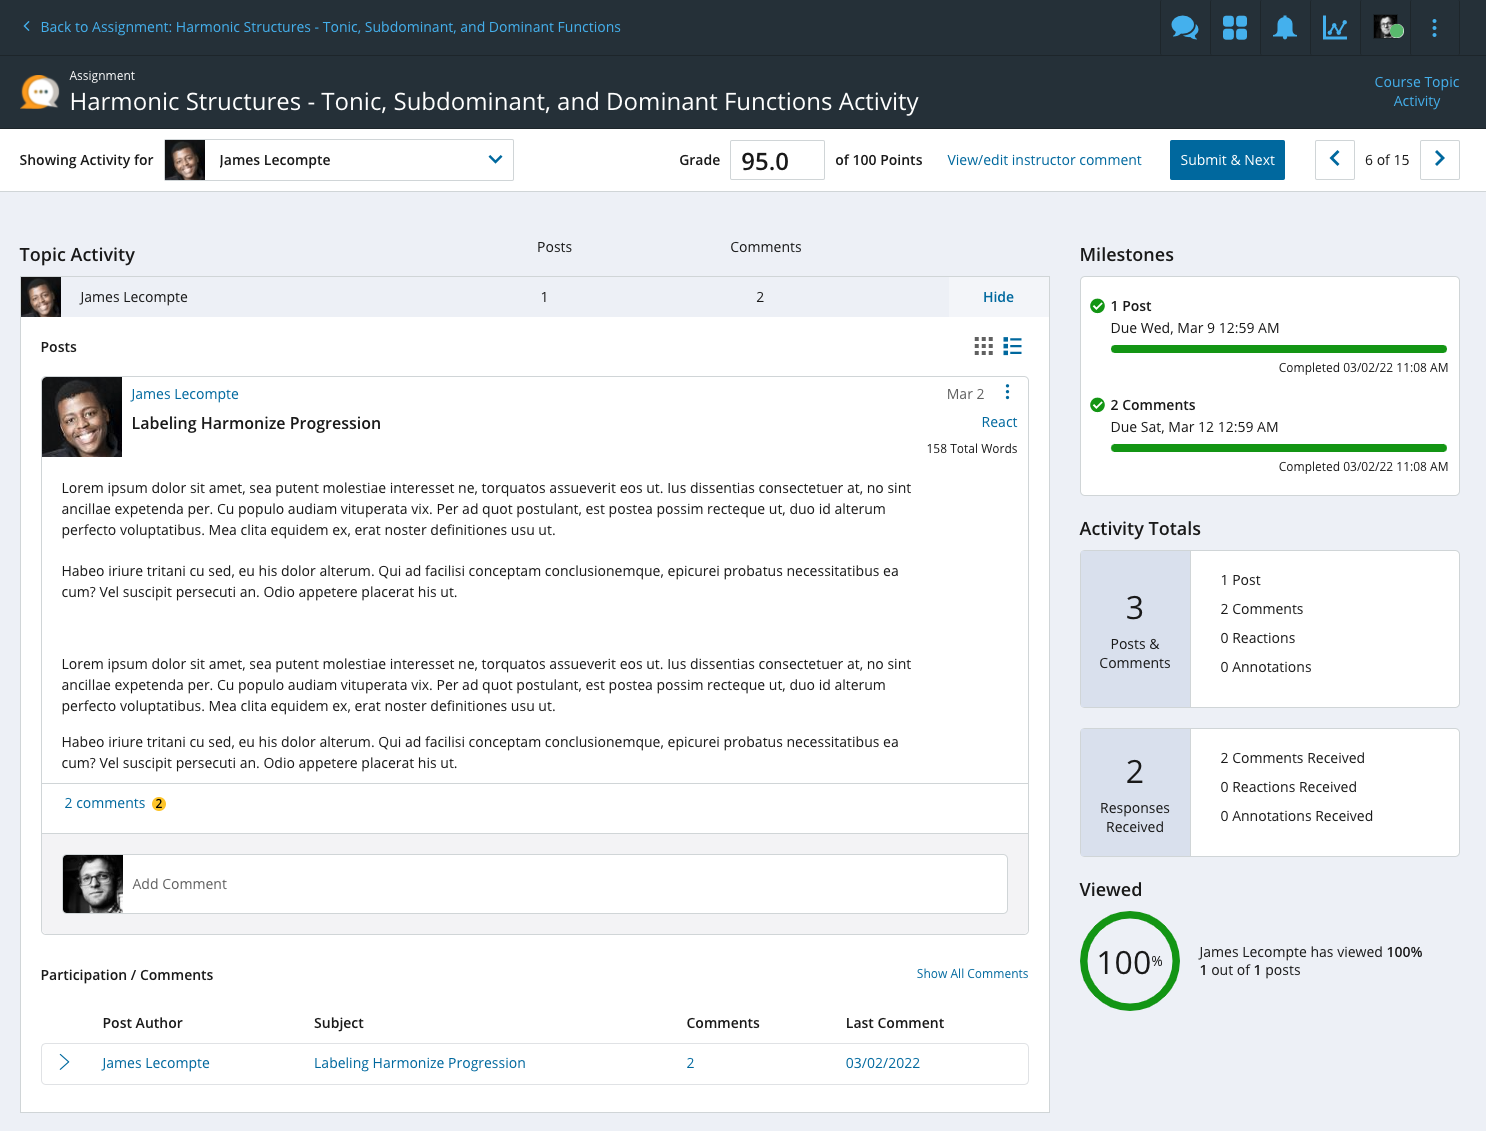Image resolution: width=1486 pixels, height=1131 pixels.
Task: Open the apps grid icon
Action: pos(1235,28)
